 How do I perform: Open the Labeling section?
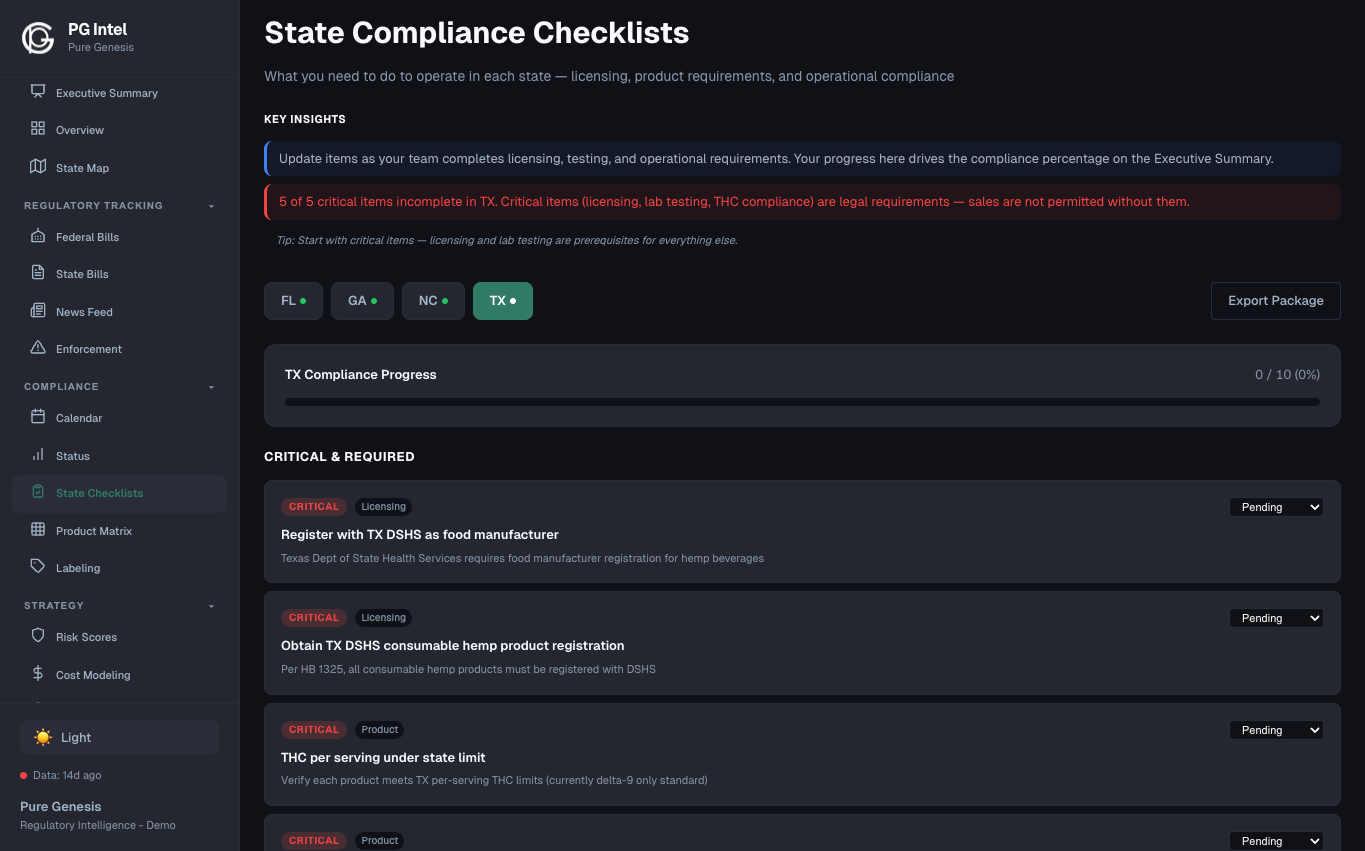click(80, 567)
